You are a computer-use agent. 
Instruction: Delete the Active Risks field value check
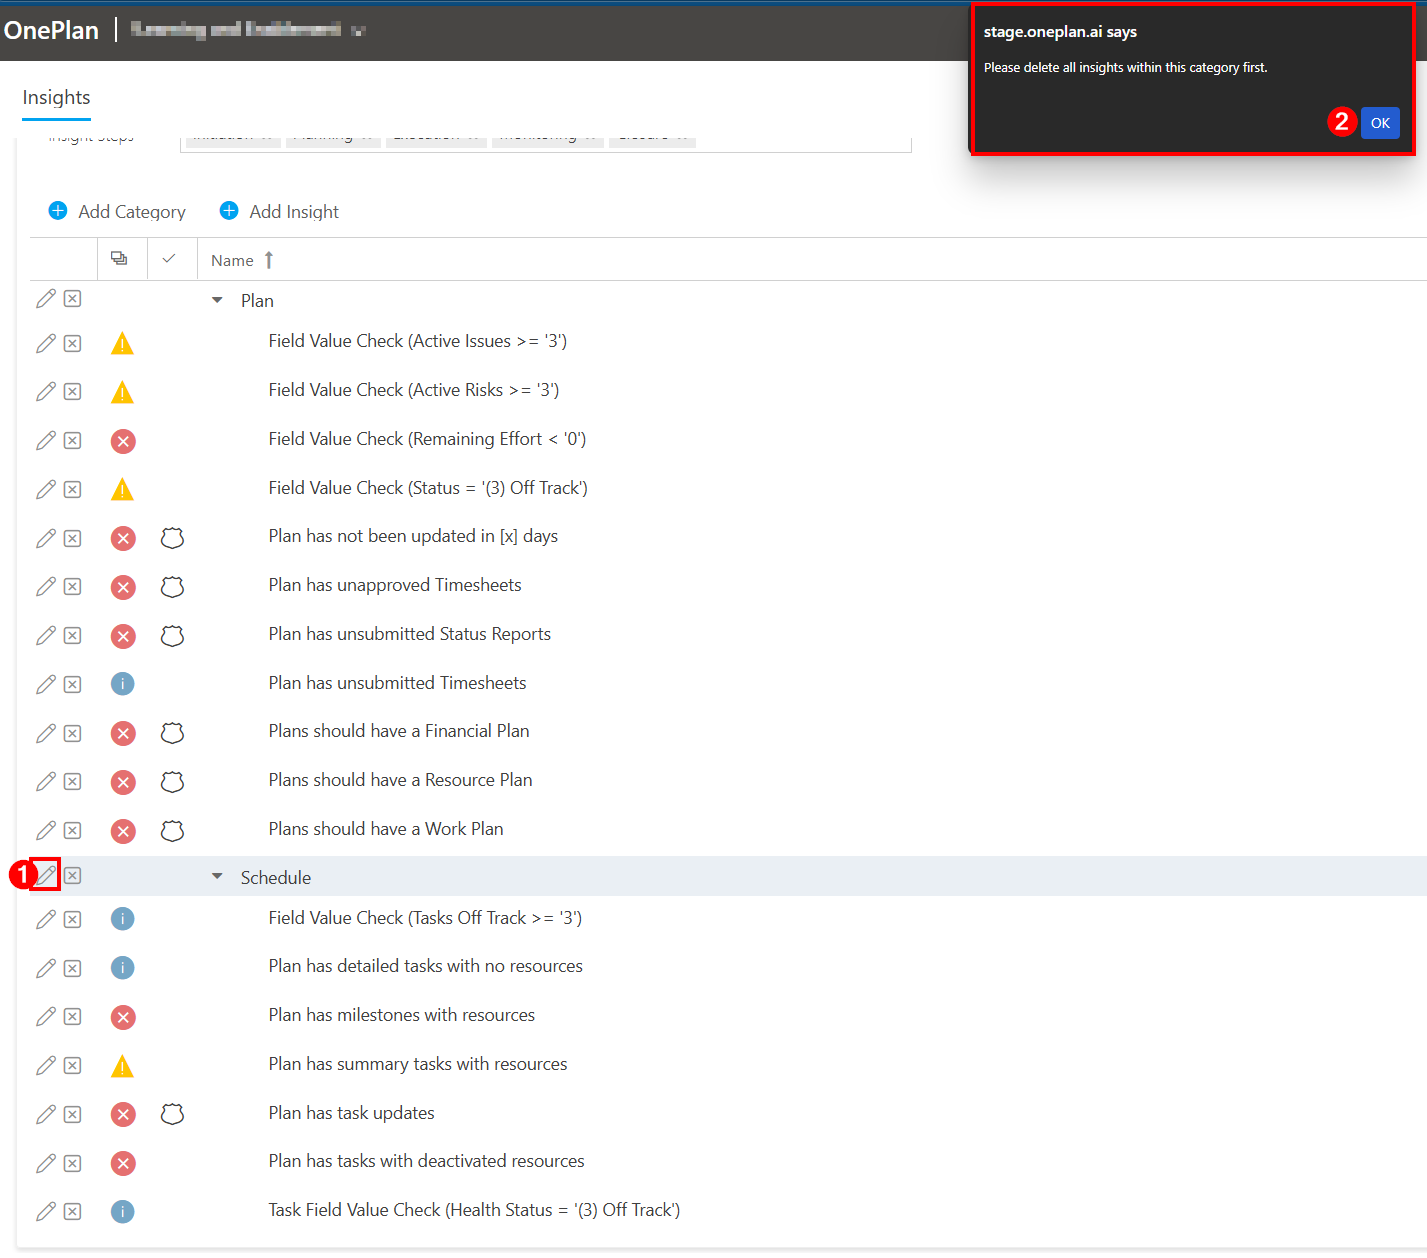(73, 392)
